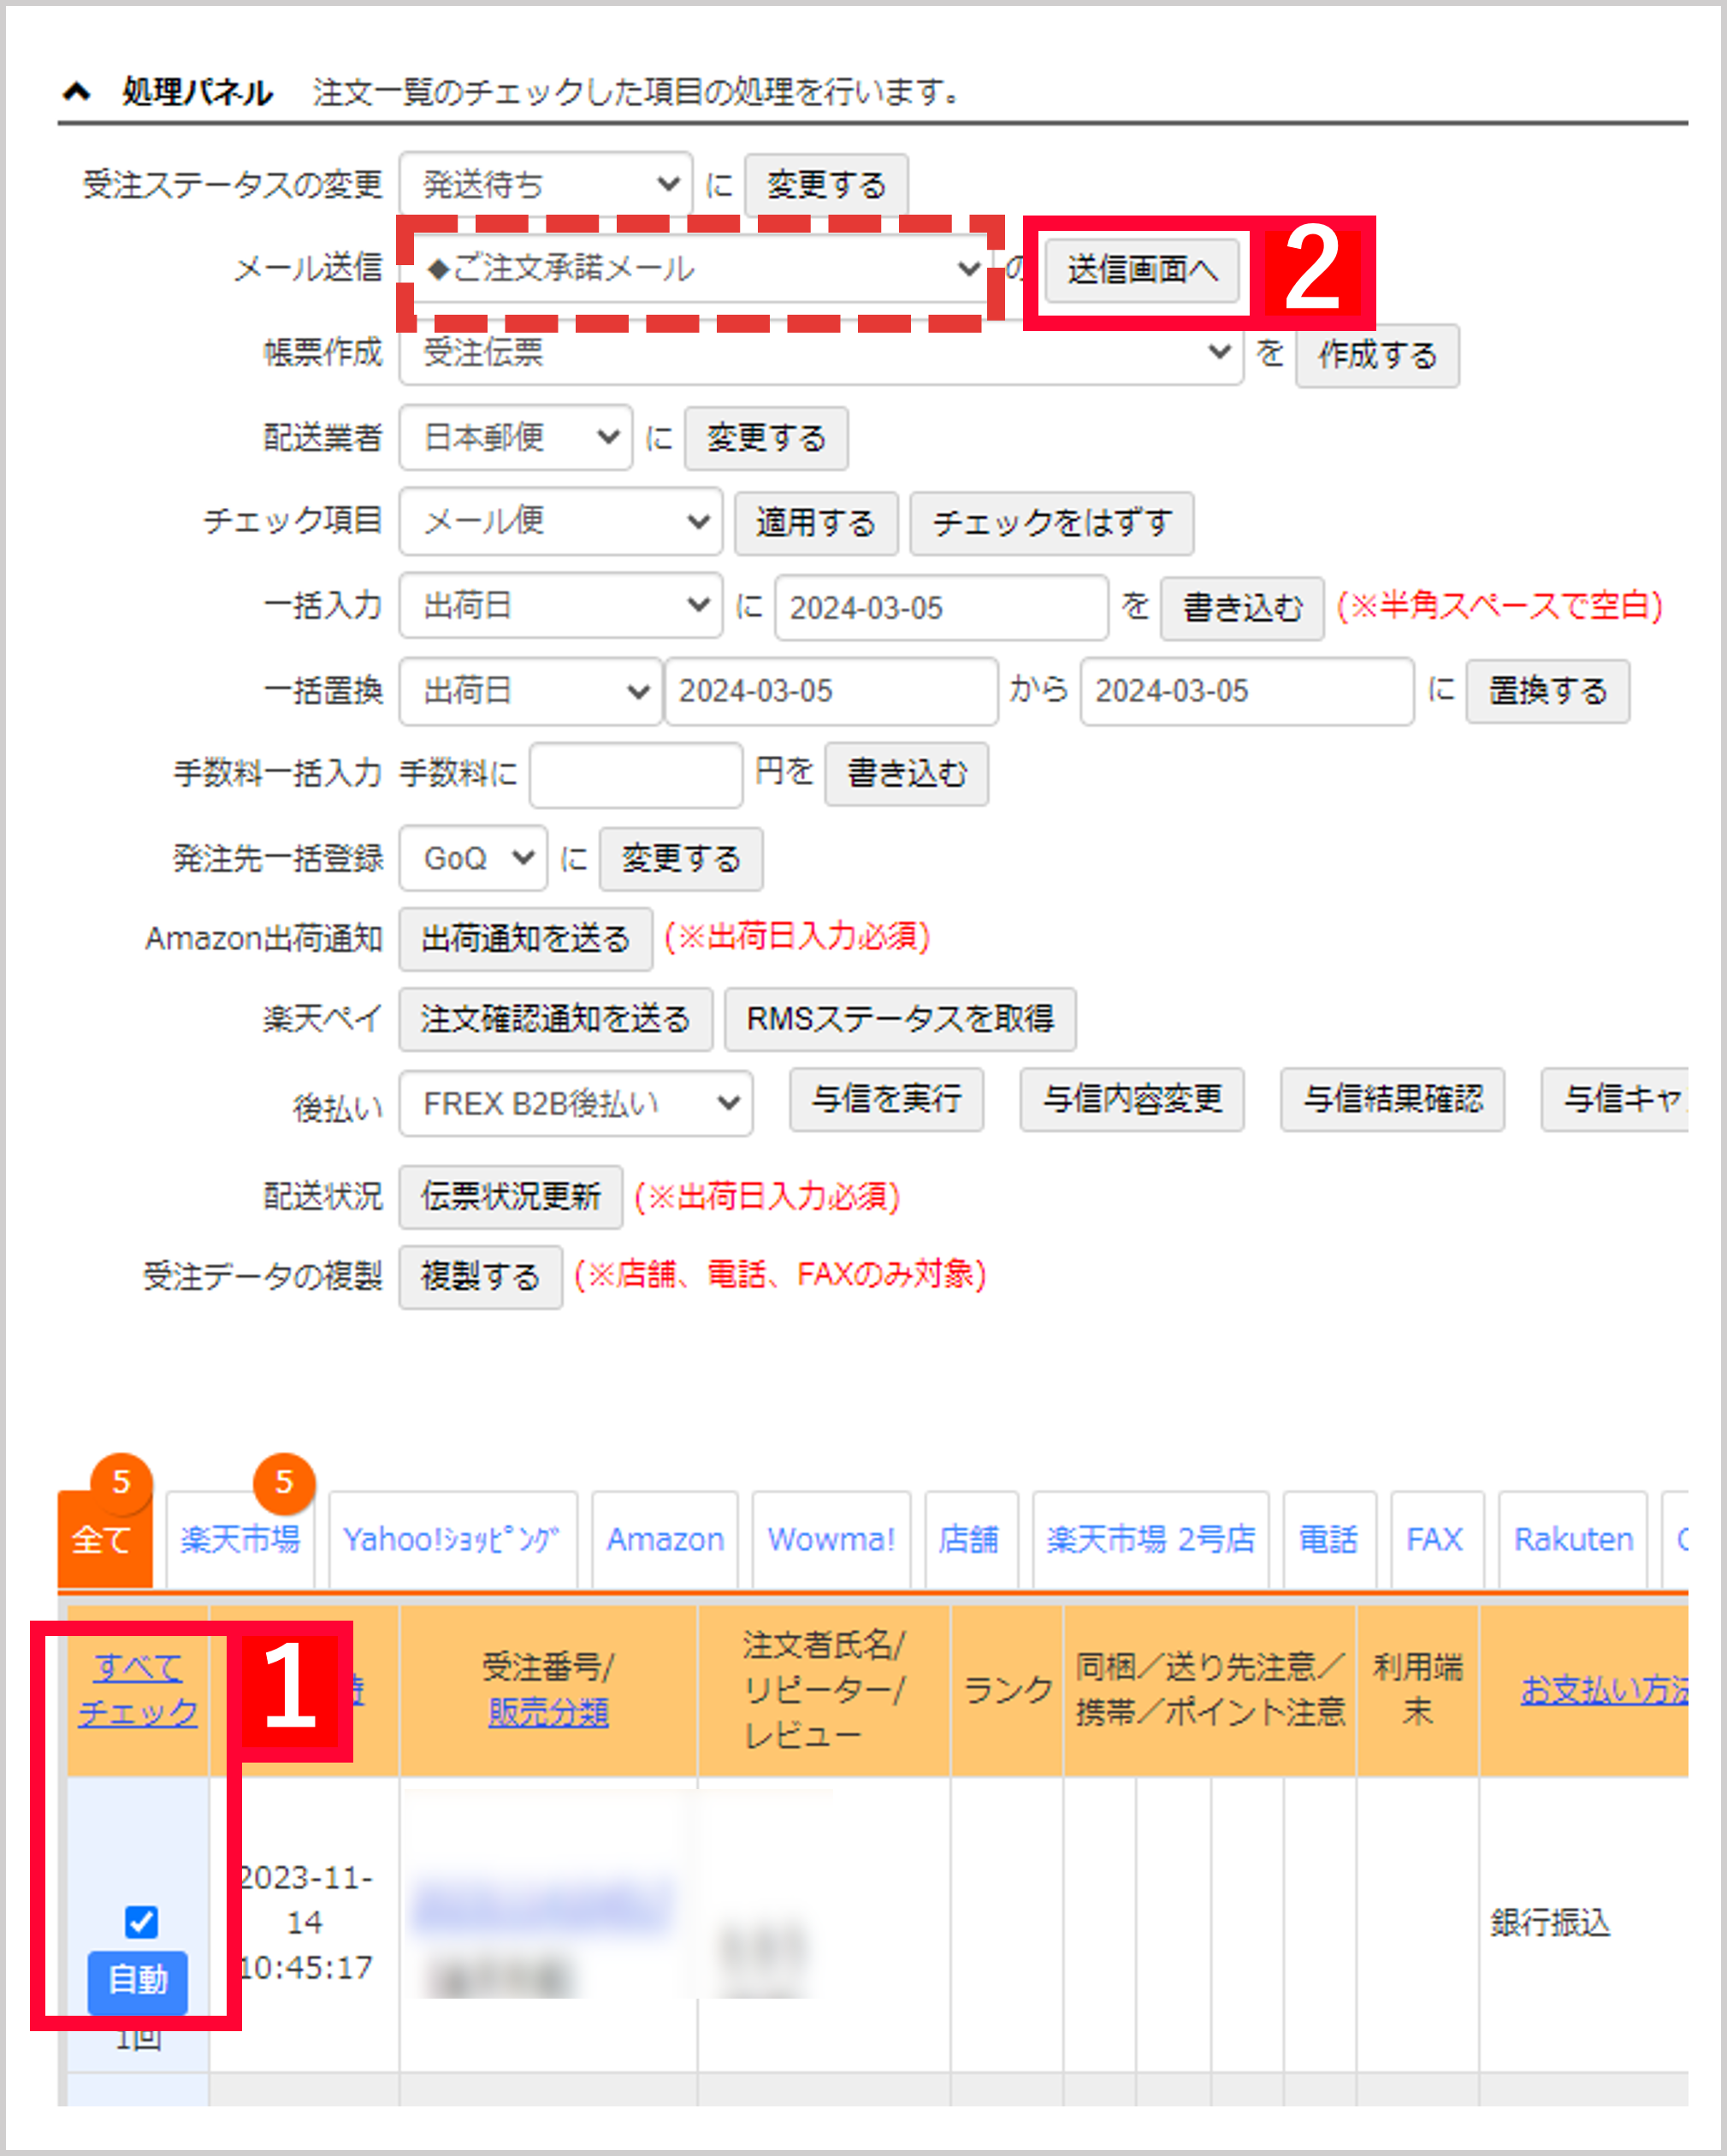
Task: Click 変更する next to 日本郵便
Action: tap(766, 438)
